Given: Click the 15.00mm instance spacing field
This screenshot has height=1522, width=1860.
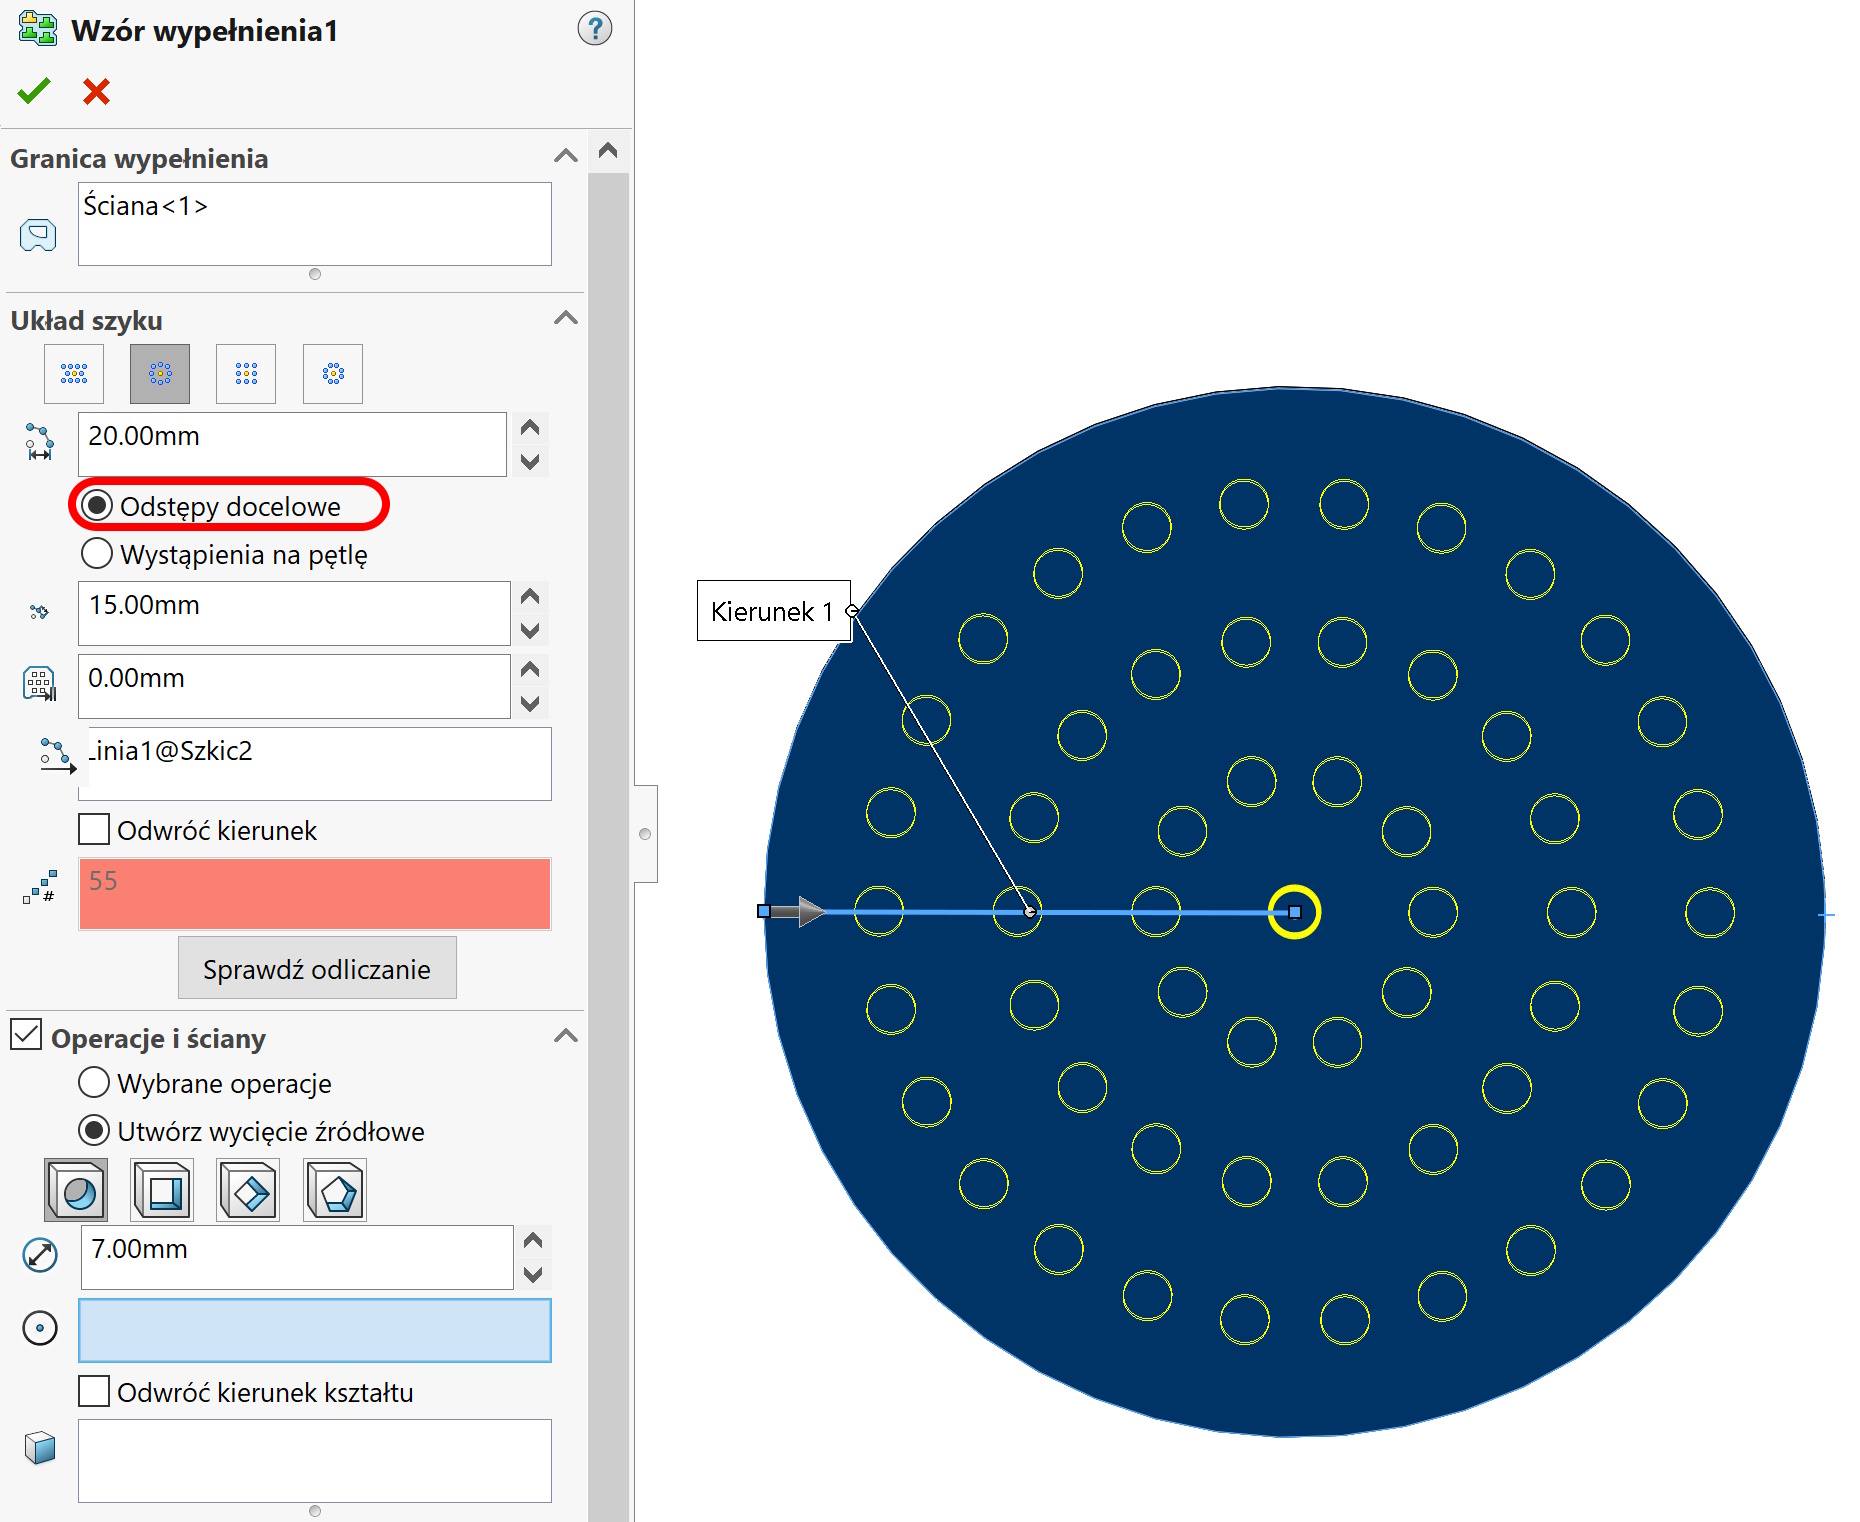Looking at the screenshot, I should (294, 613).
